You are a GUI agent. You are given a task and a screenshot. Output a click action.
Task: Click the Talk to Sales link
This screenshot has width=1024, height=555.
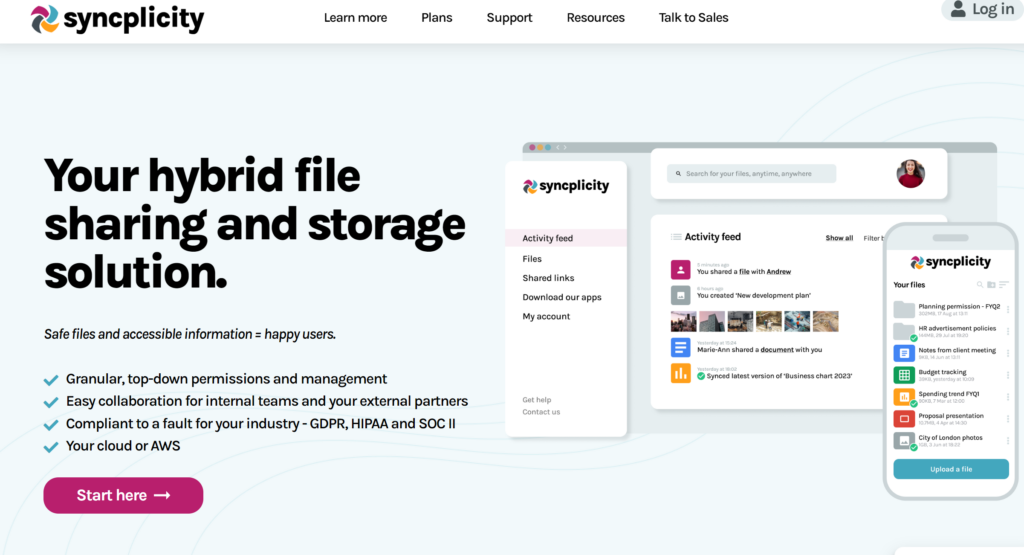(x=693, y=17)
